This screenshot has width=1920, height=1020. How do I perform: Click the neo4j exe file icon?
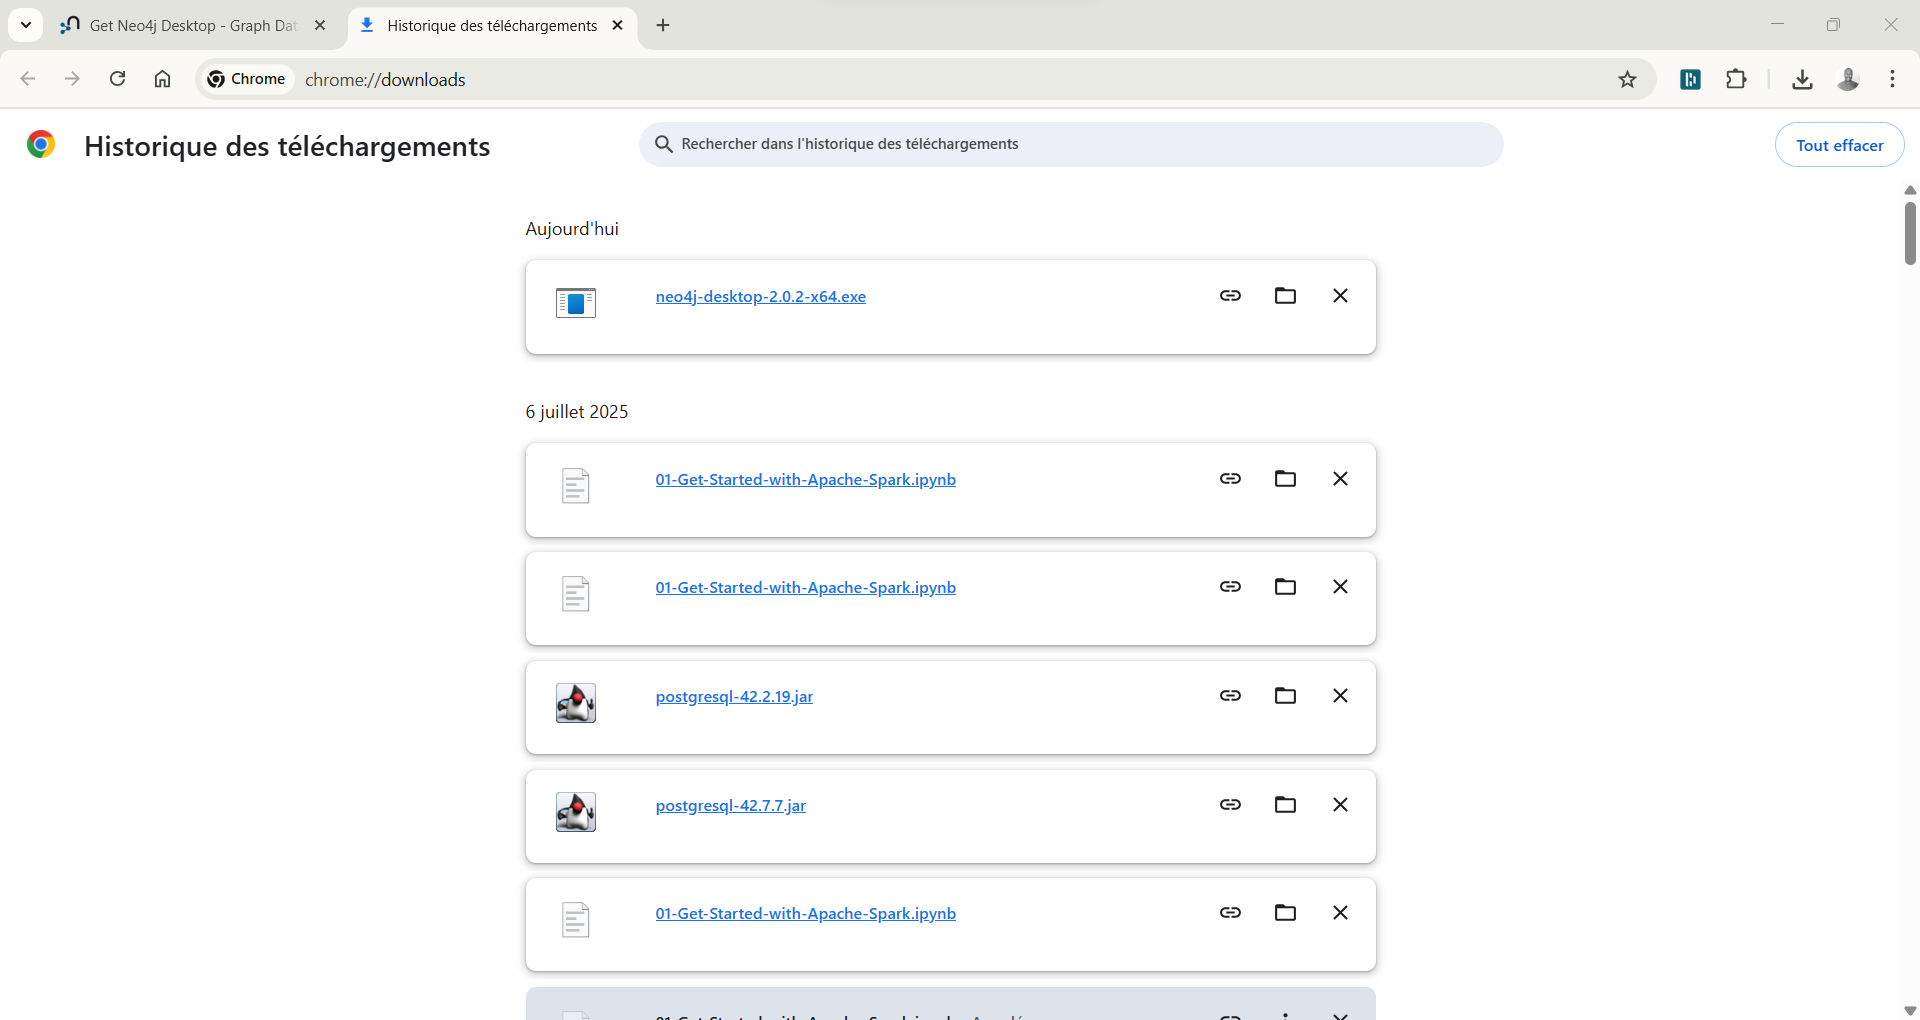coord(576,302)
